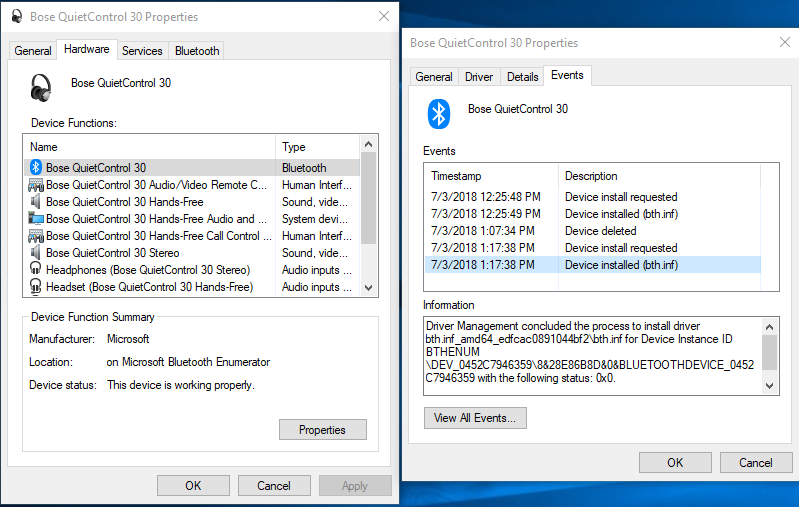Select event '7/3/2018 1:07:34 PM' Device deleted
The height and width of the screenshot is (507, 799).
(593, 231)
